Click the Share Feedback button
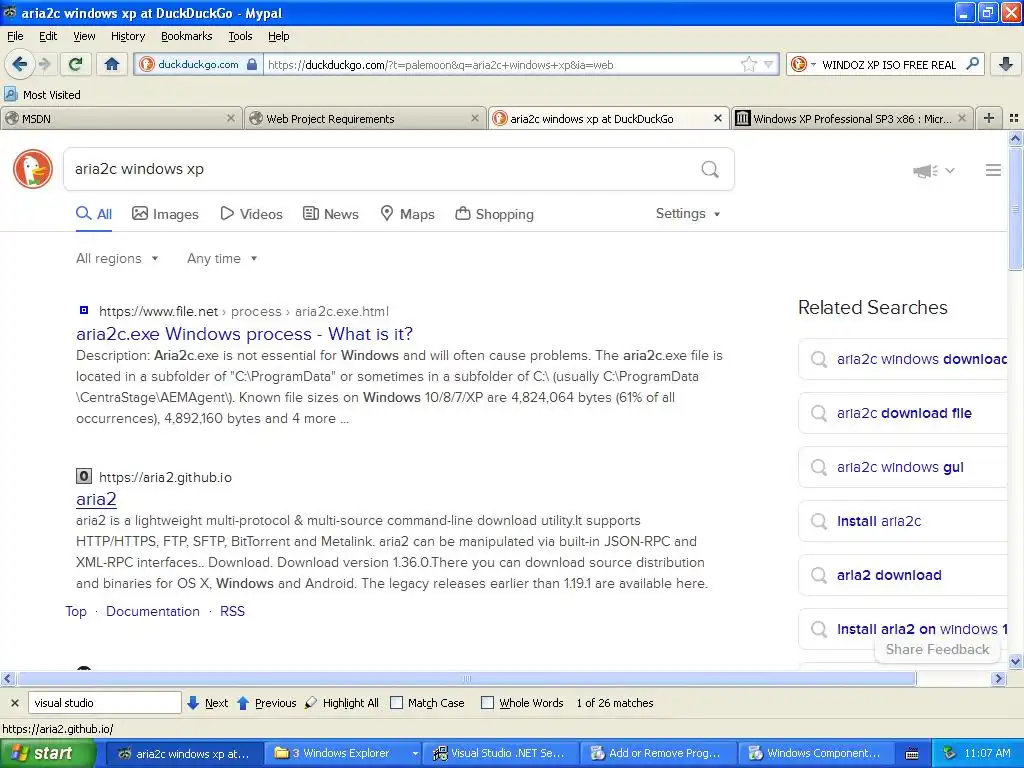 (937, 649)
